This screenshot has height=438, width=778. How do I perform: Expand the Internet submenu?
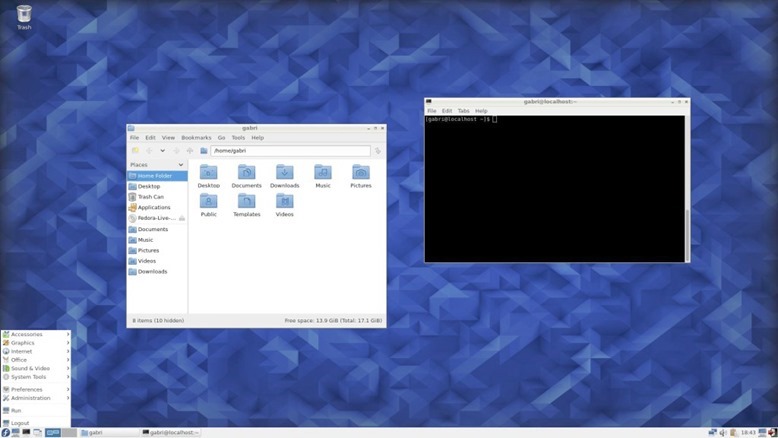coord(36,351)
